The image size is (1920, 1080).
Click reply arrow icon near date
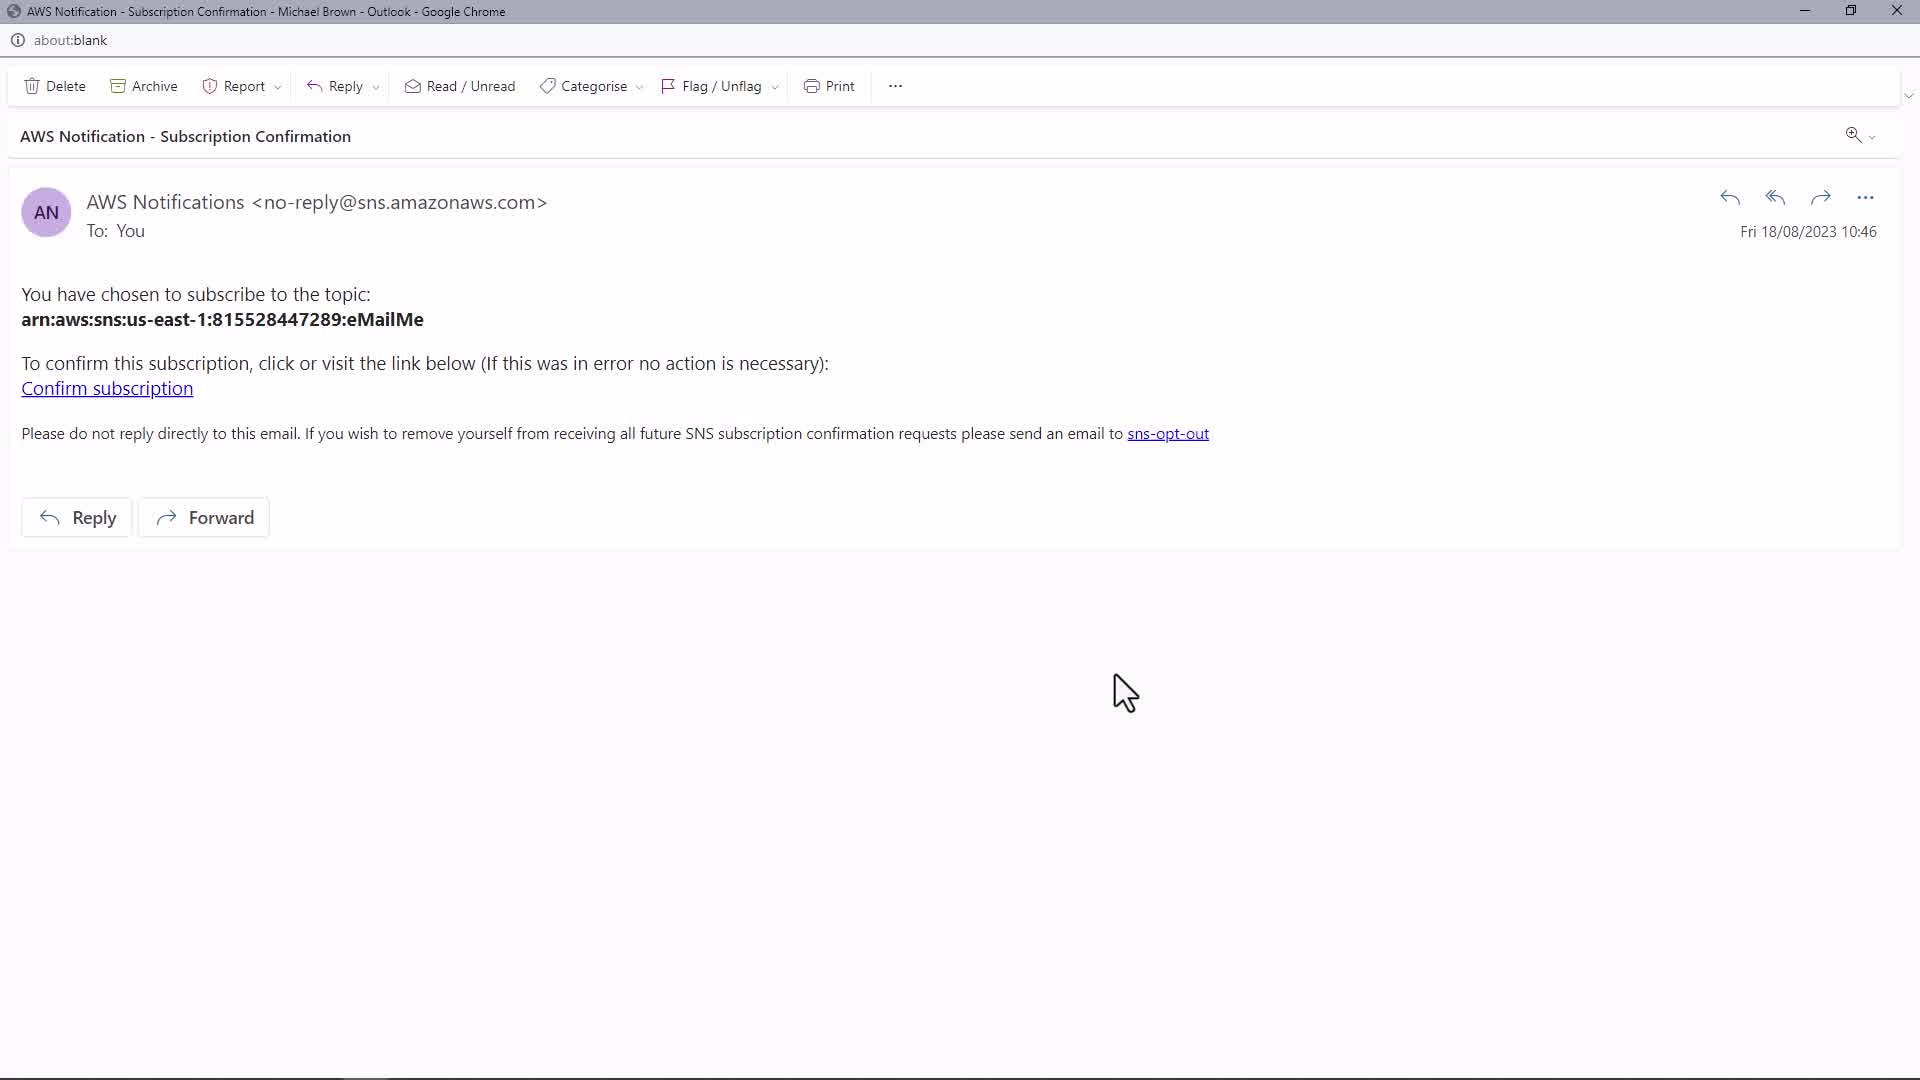pos(1730,197)
